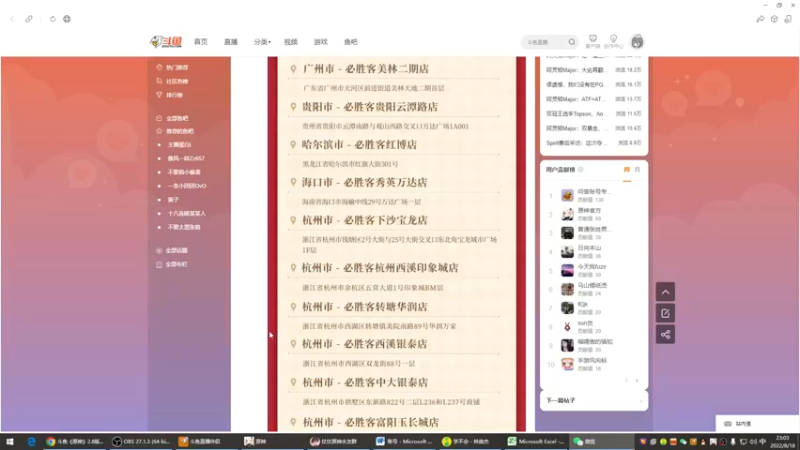Click the location pin beside 贵阳市 云潭路店
This screenshot has width=800, height=450.
[293, 107]
